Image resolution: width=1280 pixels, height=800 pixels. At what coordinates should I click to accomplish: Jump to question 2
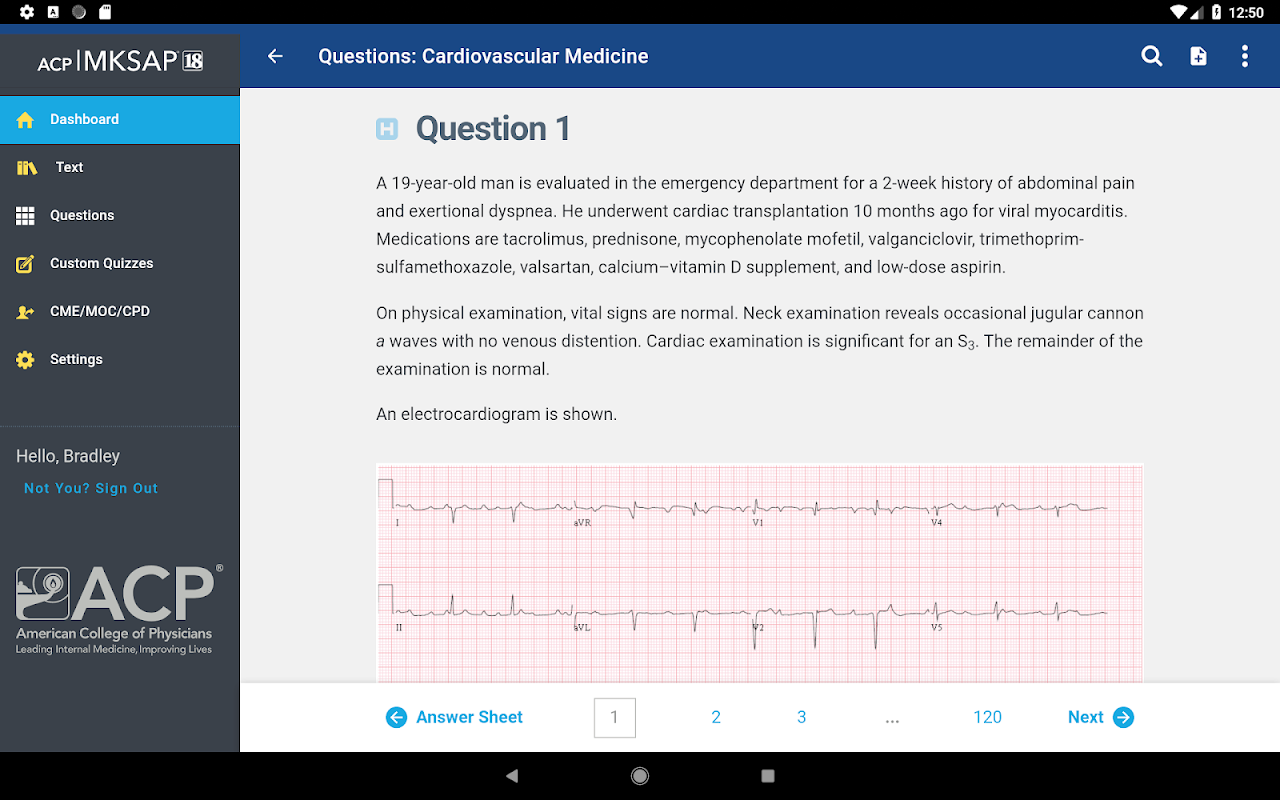click(x=716, y=717)
